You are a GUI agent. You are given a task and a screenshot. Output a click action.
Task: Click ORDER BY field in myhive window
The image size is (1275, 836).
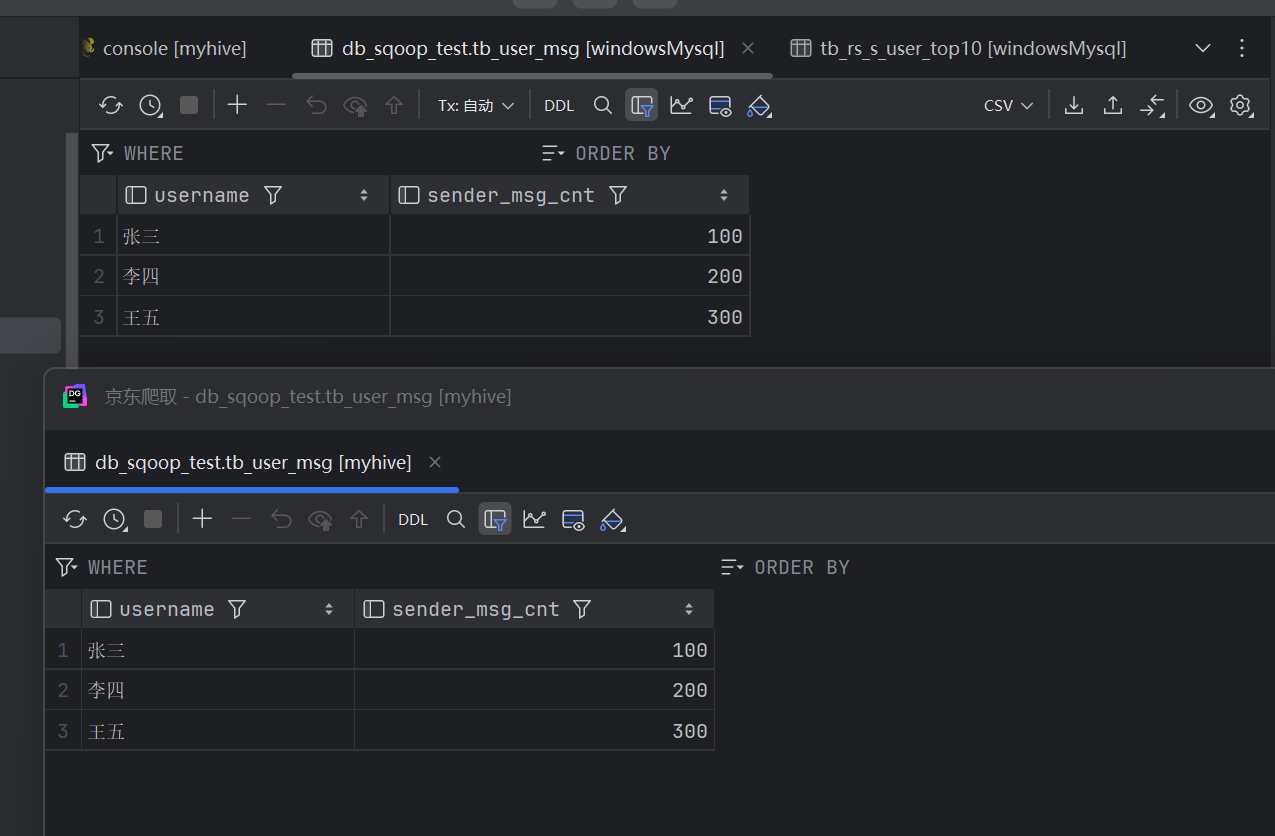(x=995, y=567)
